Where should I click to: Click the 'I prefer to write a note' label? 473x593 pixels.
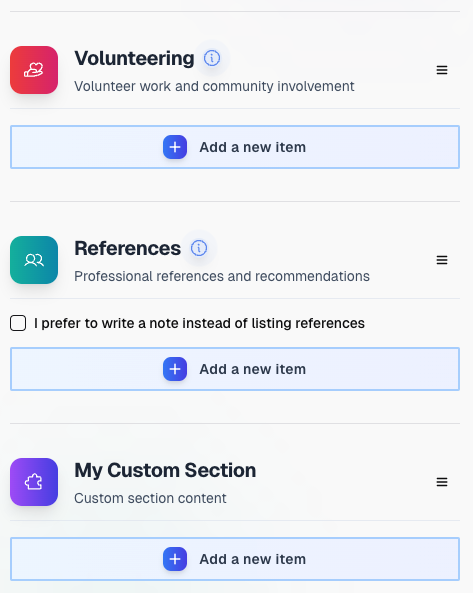pyautogui.click(x=199, y=323)
